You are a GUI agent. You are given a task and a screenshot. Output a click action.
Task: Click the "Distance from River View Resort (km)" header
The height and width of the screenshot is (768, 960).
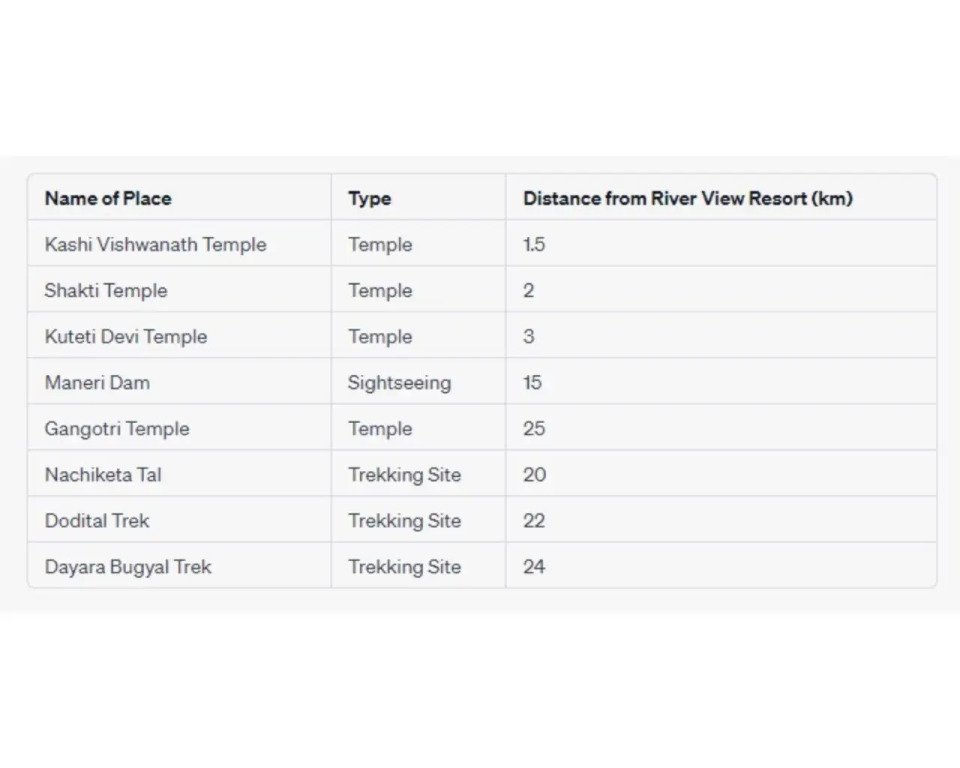[x=687, y=198]
